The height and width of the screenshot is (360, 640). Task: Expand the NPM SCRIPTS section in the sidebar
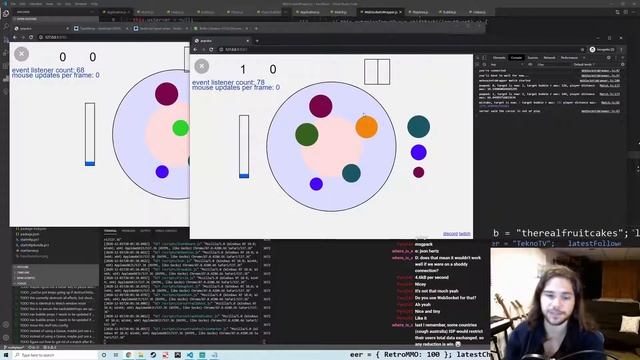pos(56,278)
